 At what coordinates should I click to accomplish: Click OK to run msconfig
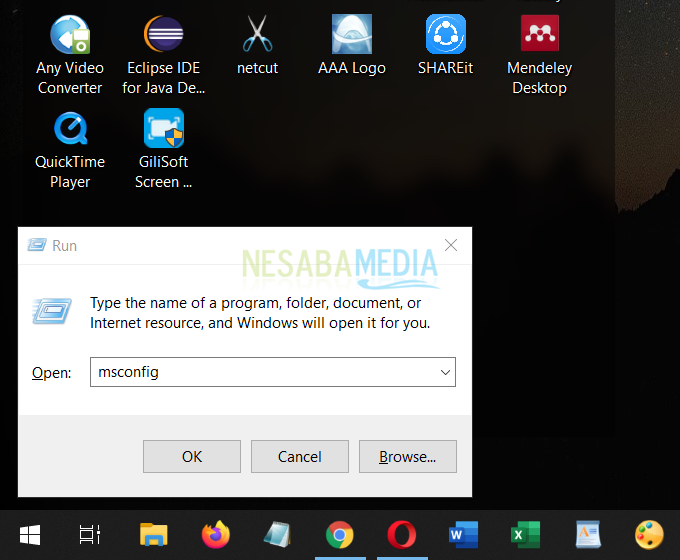192,456
